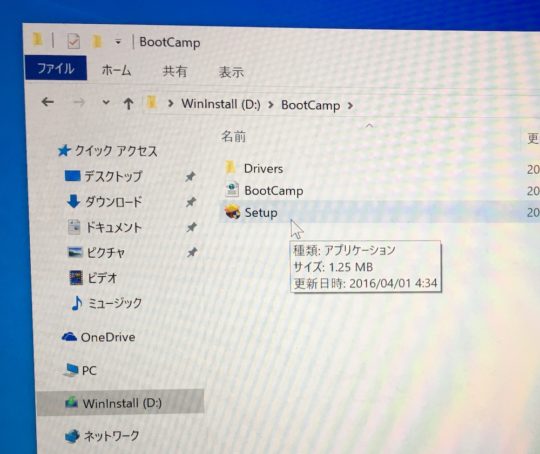540x454 pixels.
Task: Expand the chevron after WinInstall (D:)
Action: 271,105
